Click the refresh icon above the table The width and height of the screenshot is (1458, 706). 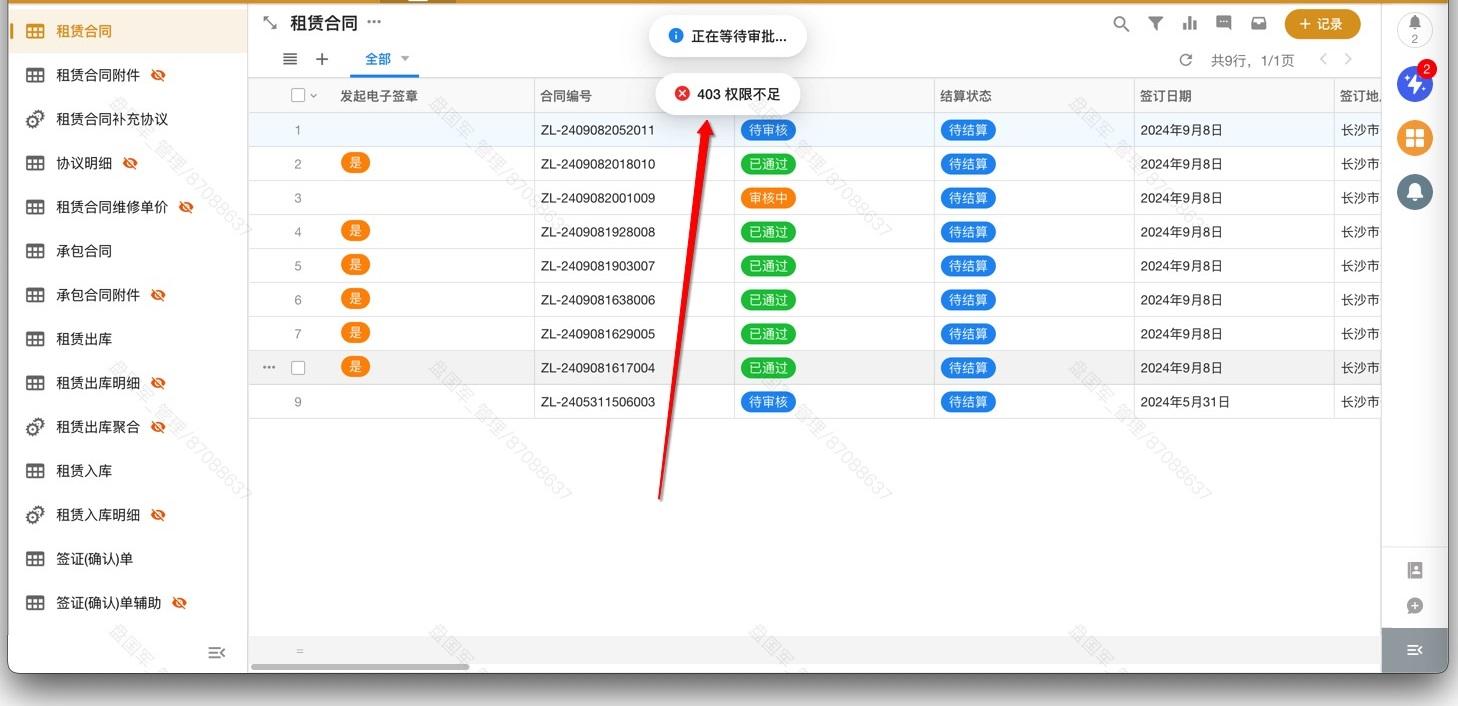pyautogui.click(x=1186, y=60)
